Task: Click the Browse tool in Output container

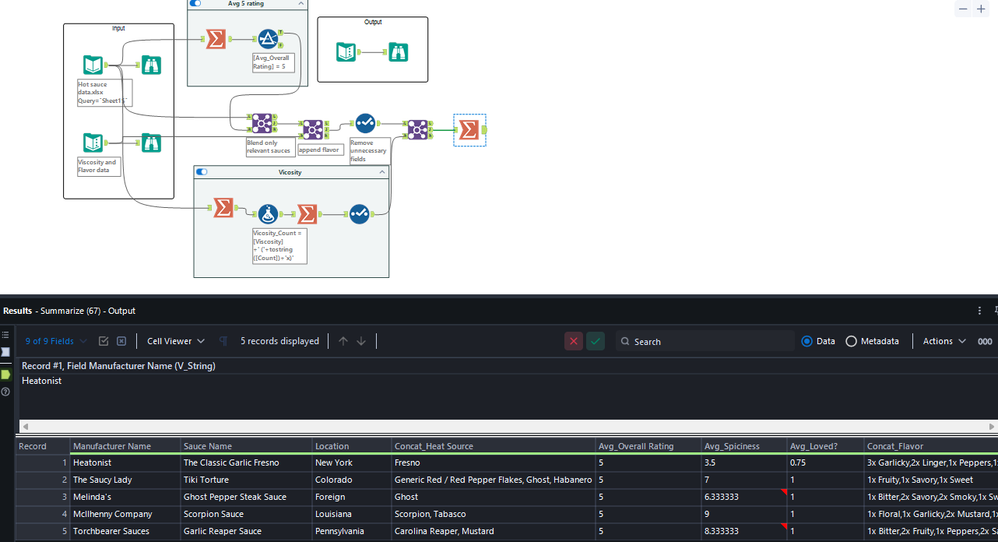Action: (397, 52)
